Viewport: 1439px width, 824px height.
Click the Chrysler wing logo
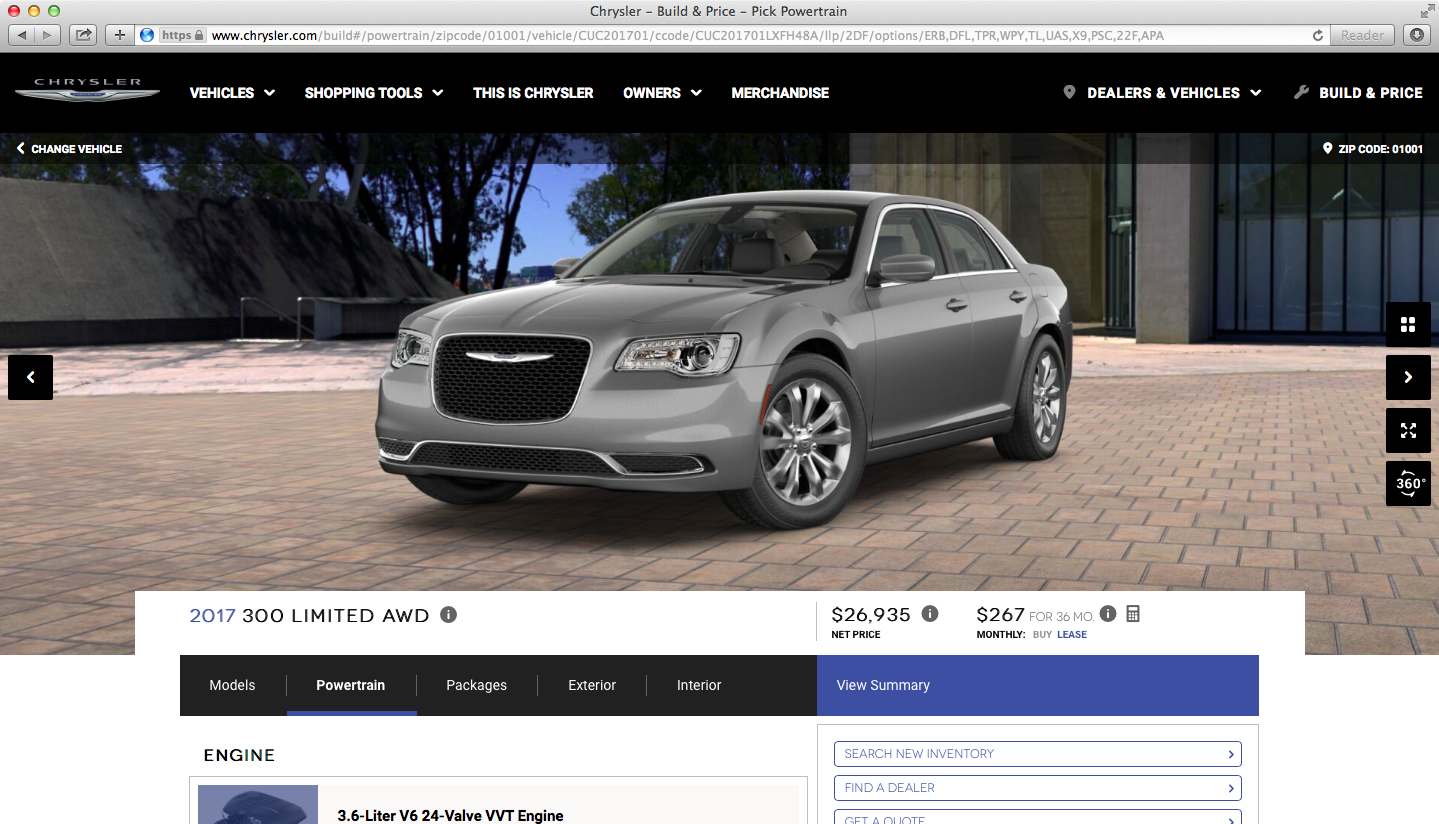(x=87, y=90)
